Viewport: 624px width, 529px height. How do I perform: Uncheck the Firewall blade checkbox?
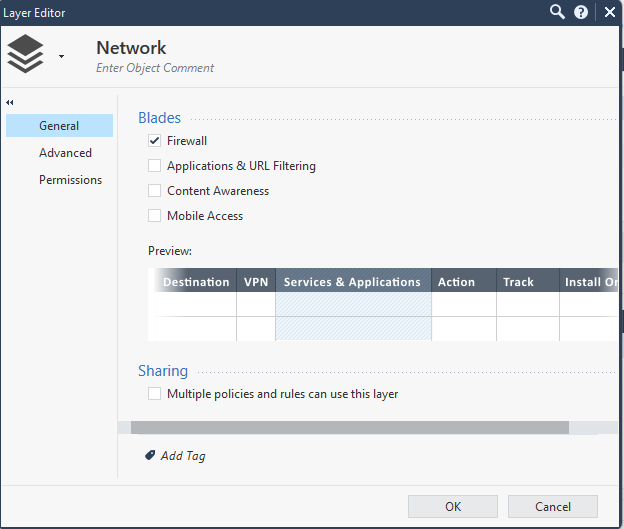click(x=154, y=141)
